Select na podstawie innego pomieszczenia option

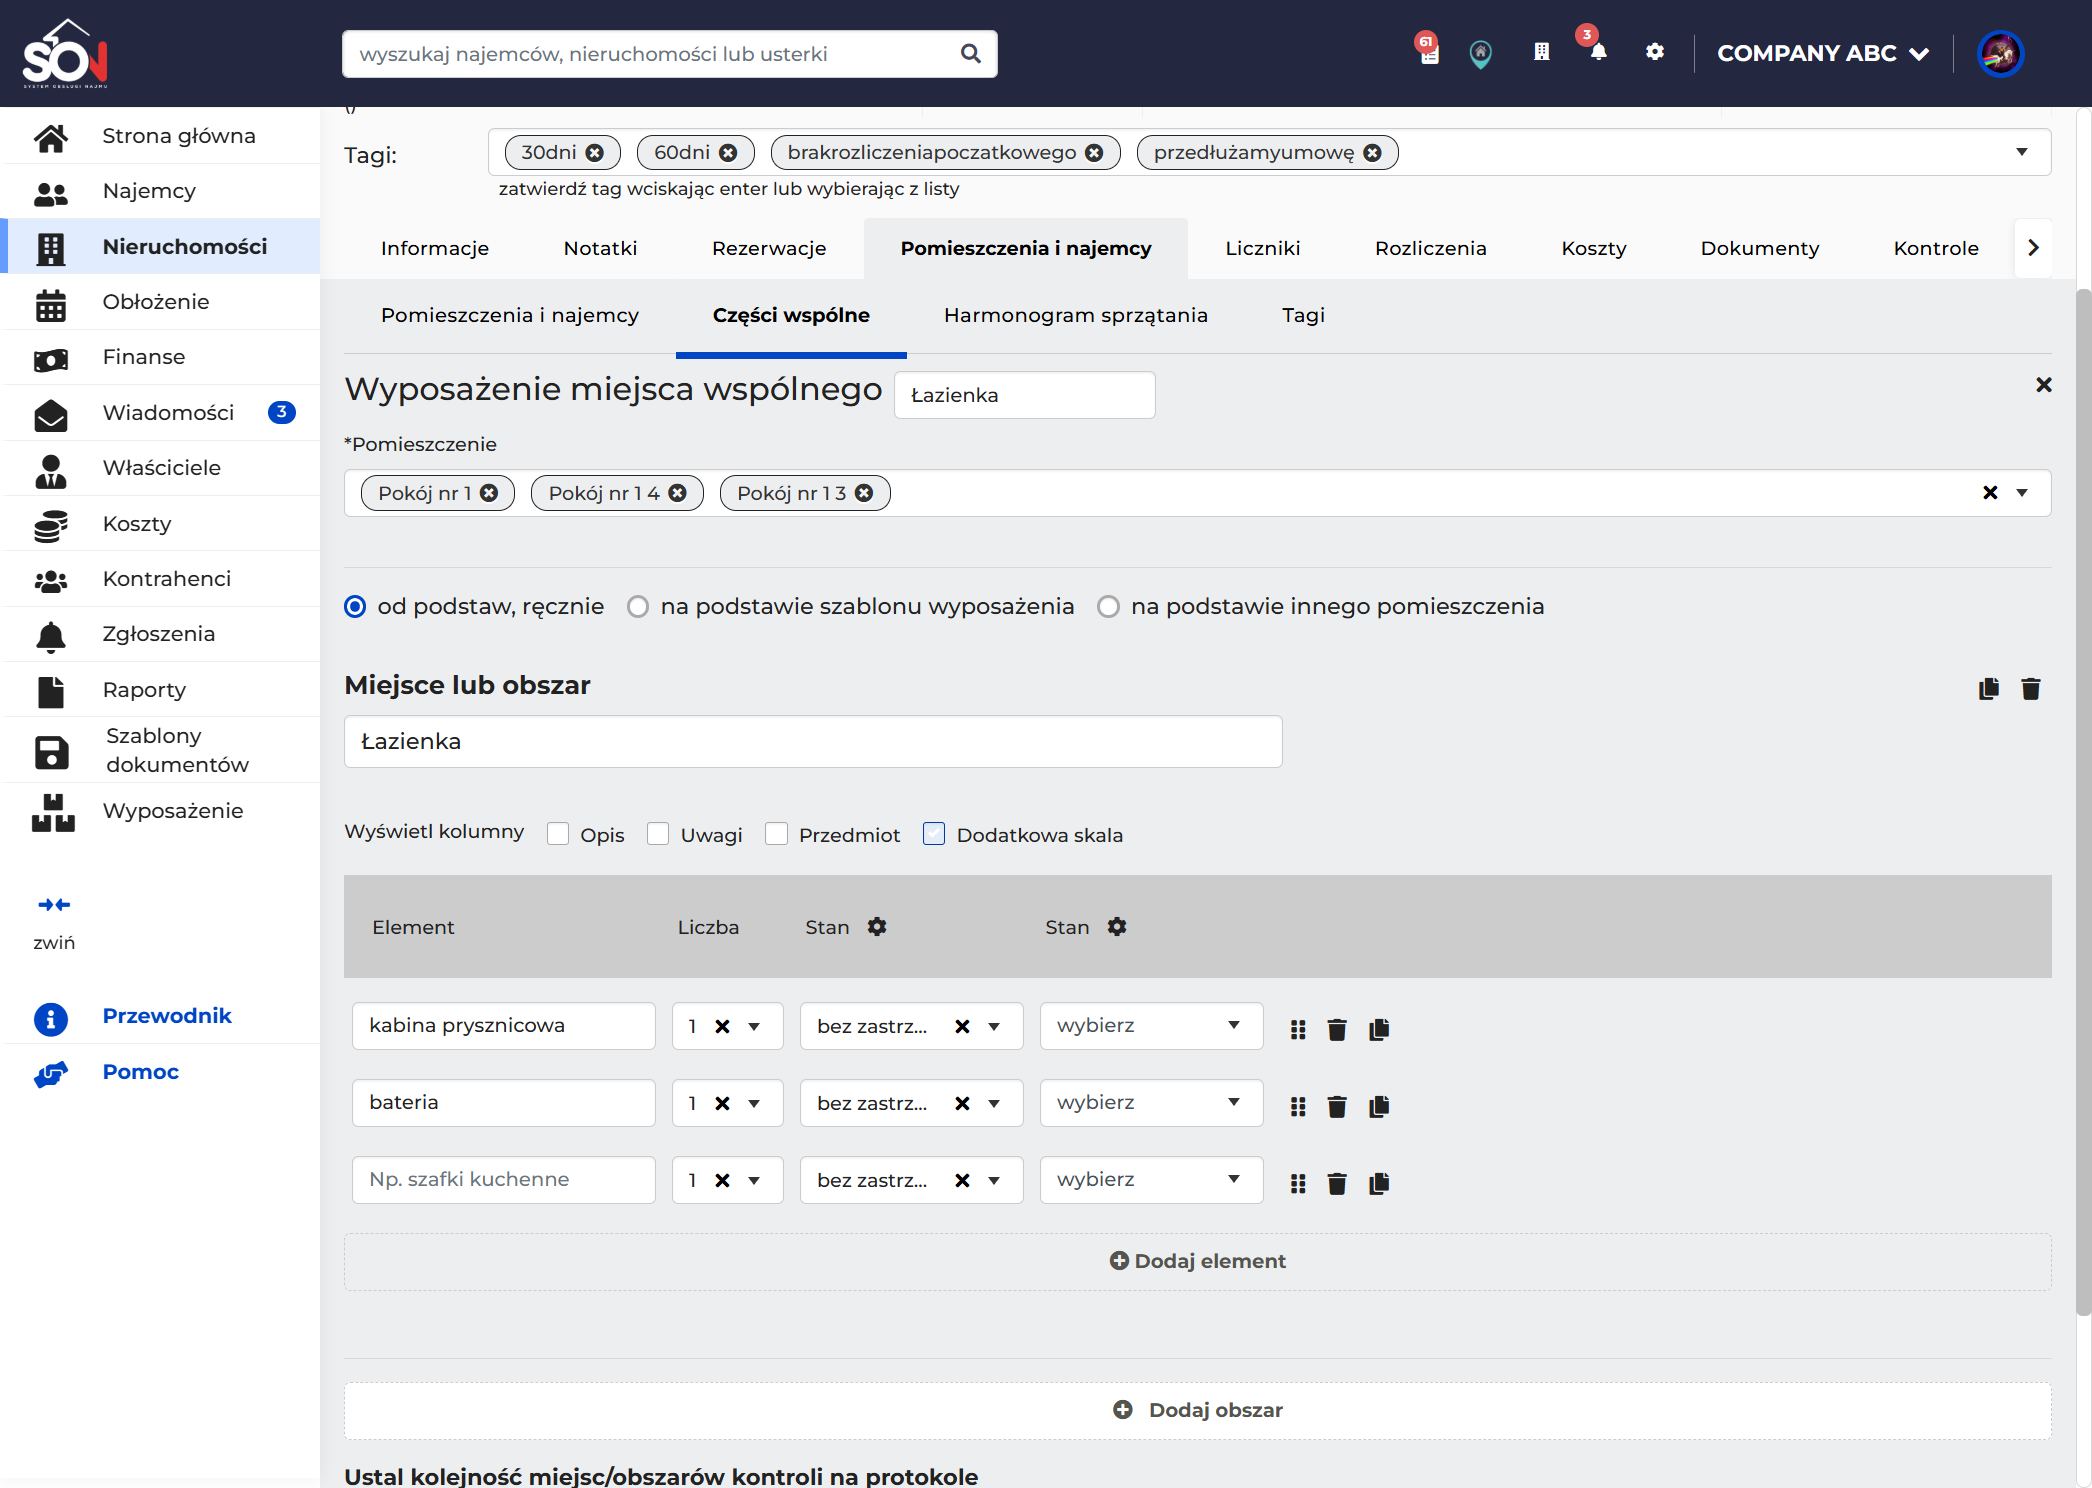(1108, 607)
